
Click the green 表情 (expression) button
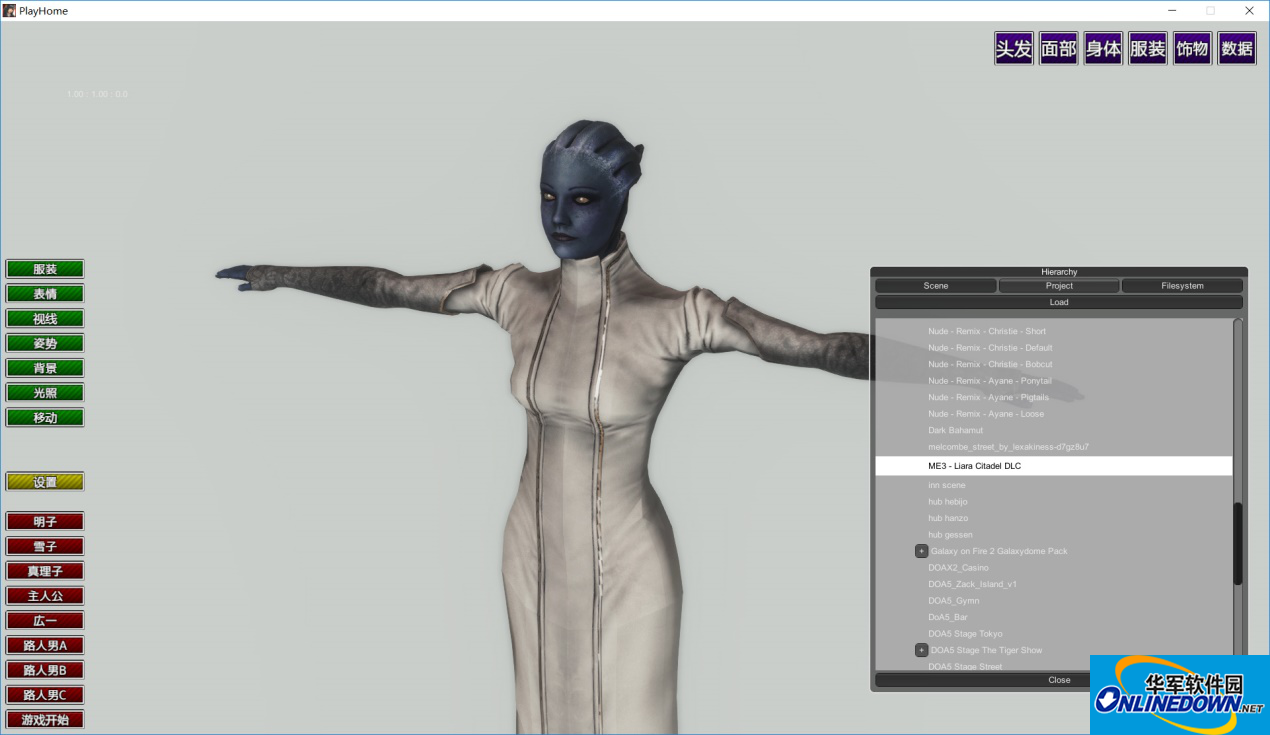pyautogui.click(x=45, y=294)
